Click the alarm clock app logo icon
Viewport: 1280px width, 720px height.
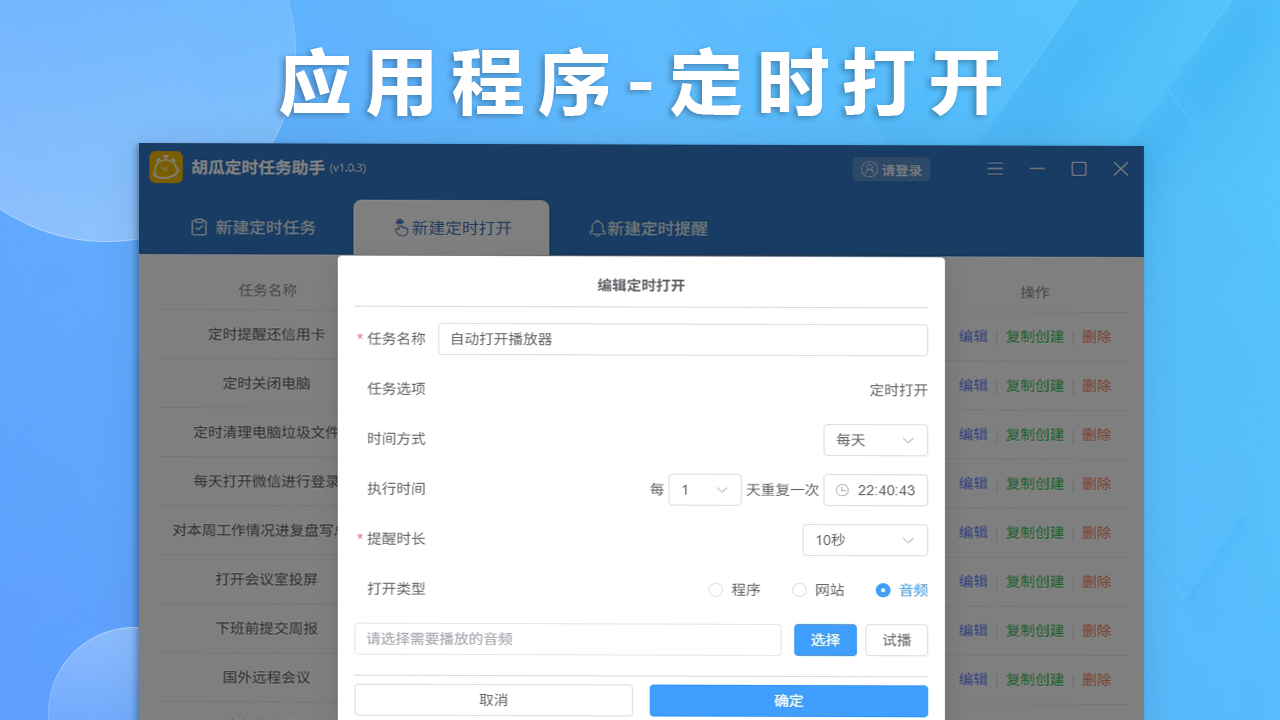[166, 168]
